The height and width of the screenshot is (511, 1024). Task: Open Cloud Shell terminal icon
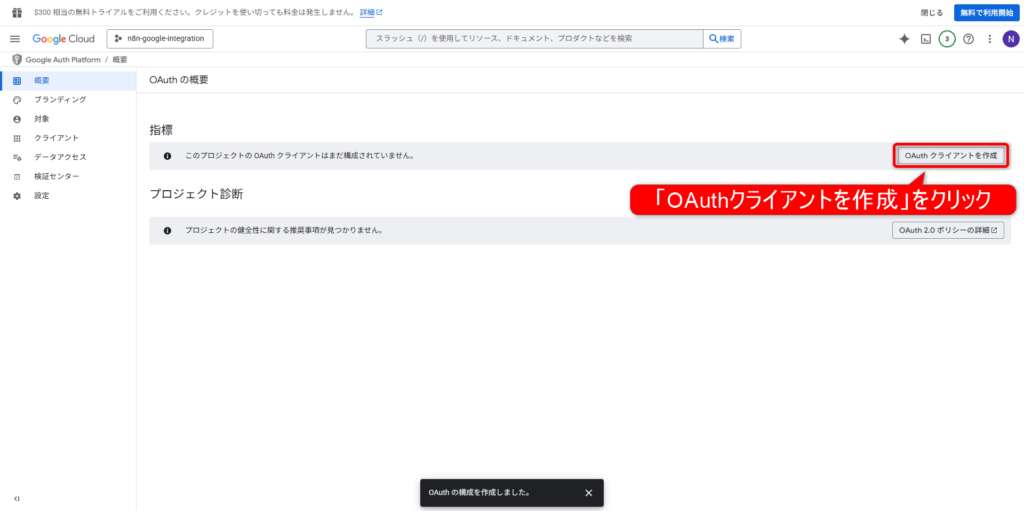(x=926, y=39)
